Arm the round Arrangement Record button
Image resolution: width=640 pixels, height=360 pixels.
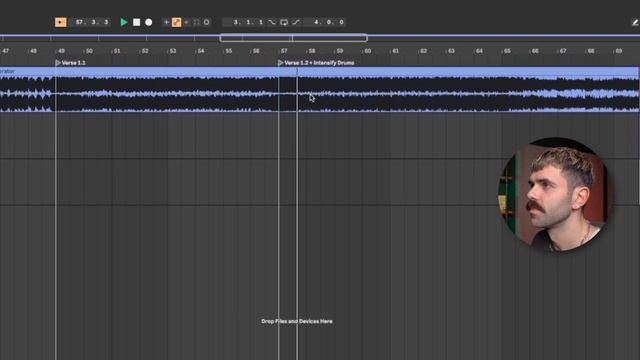click(x=149, y=22)
